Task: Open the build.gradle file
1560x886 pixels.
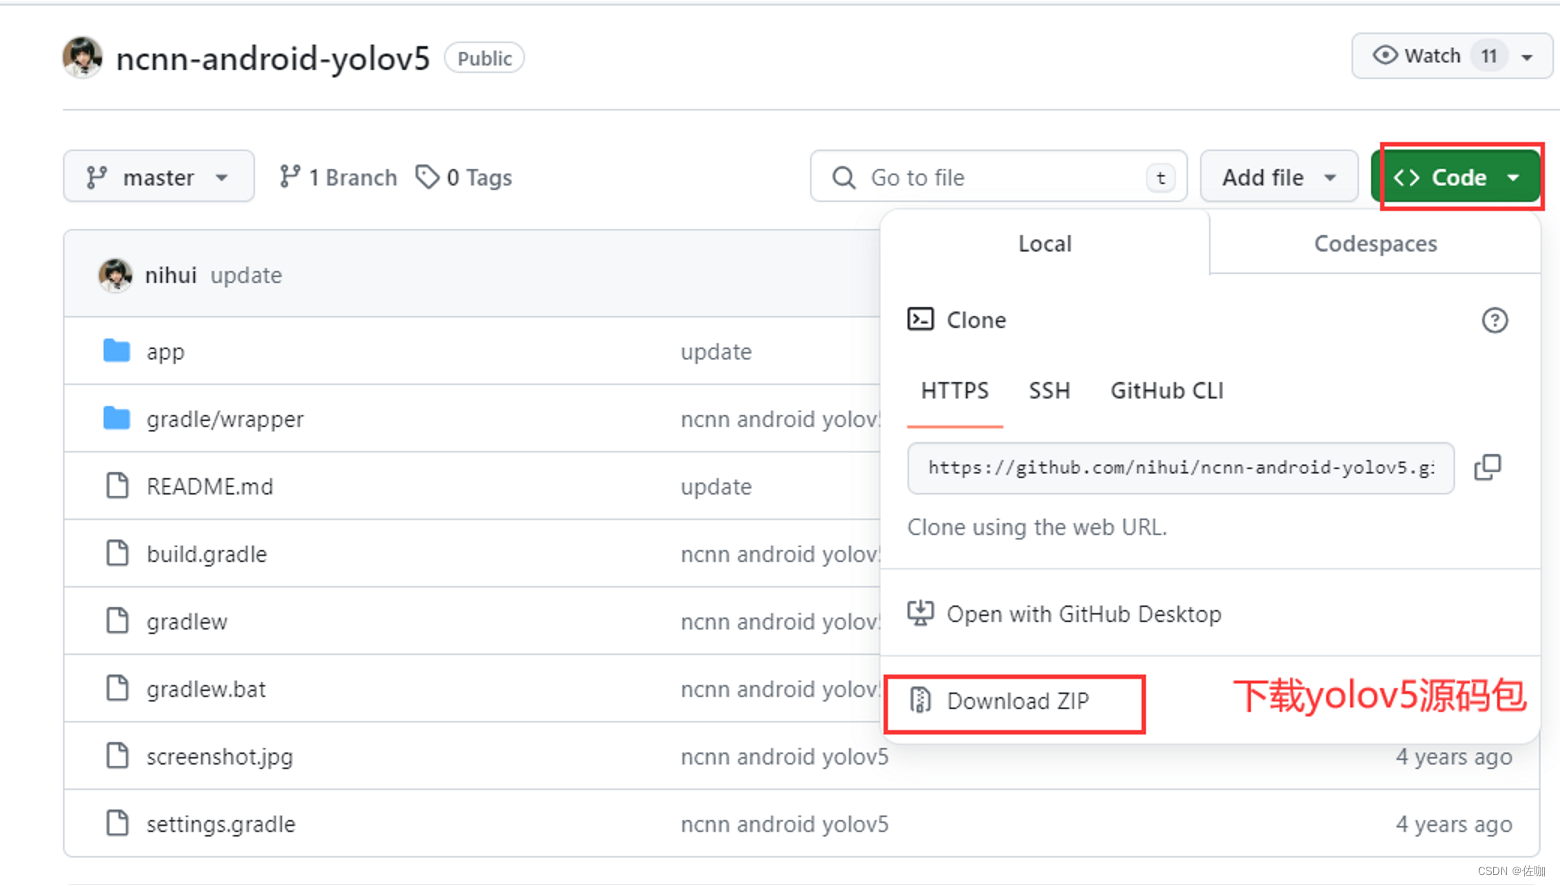Action: (206, 554)
